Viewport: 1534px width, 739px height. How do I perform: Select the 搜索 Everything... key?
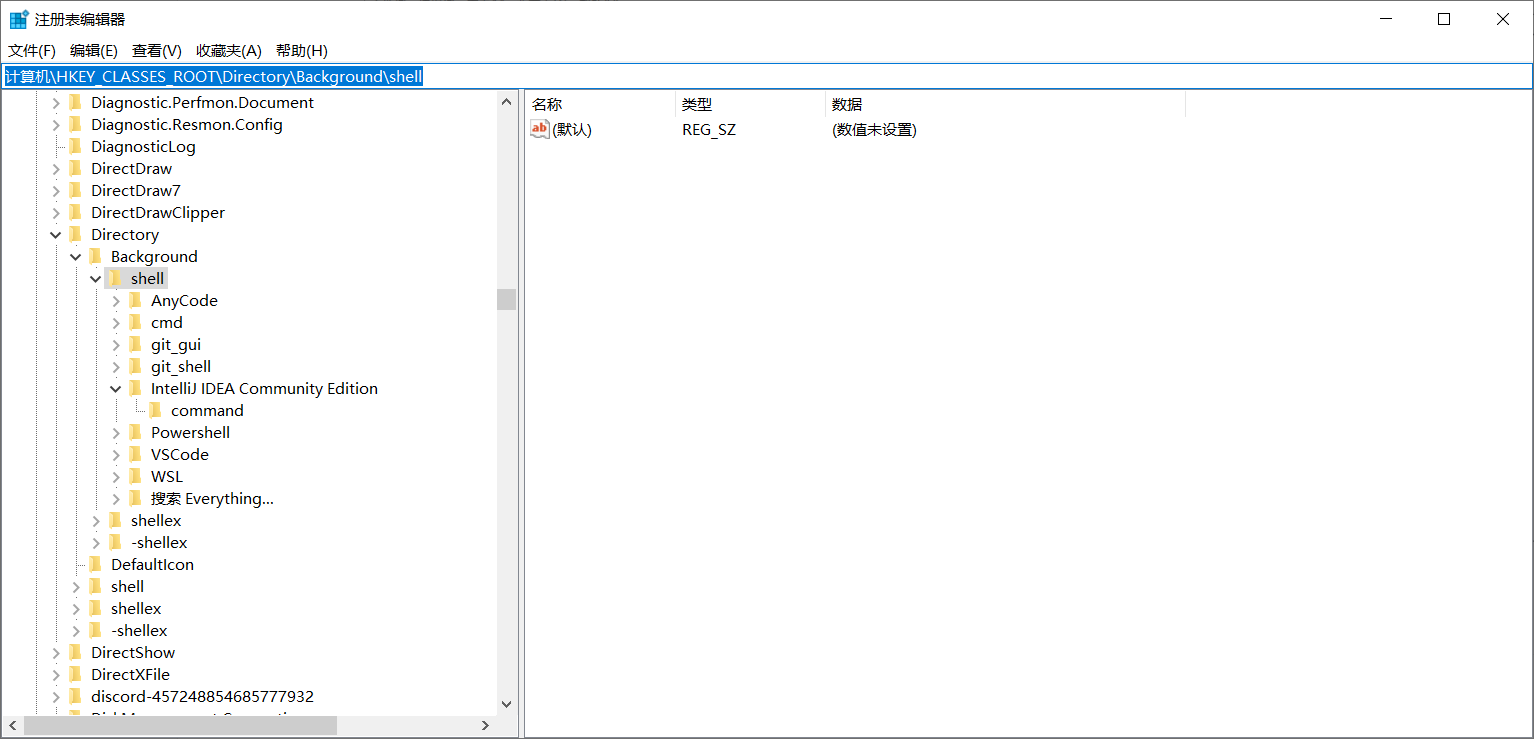pyautogui.click(x=212, y=499)
